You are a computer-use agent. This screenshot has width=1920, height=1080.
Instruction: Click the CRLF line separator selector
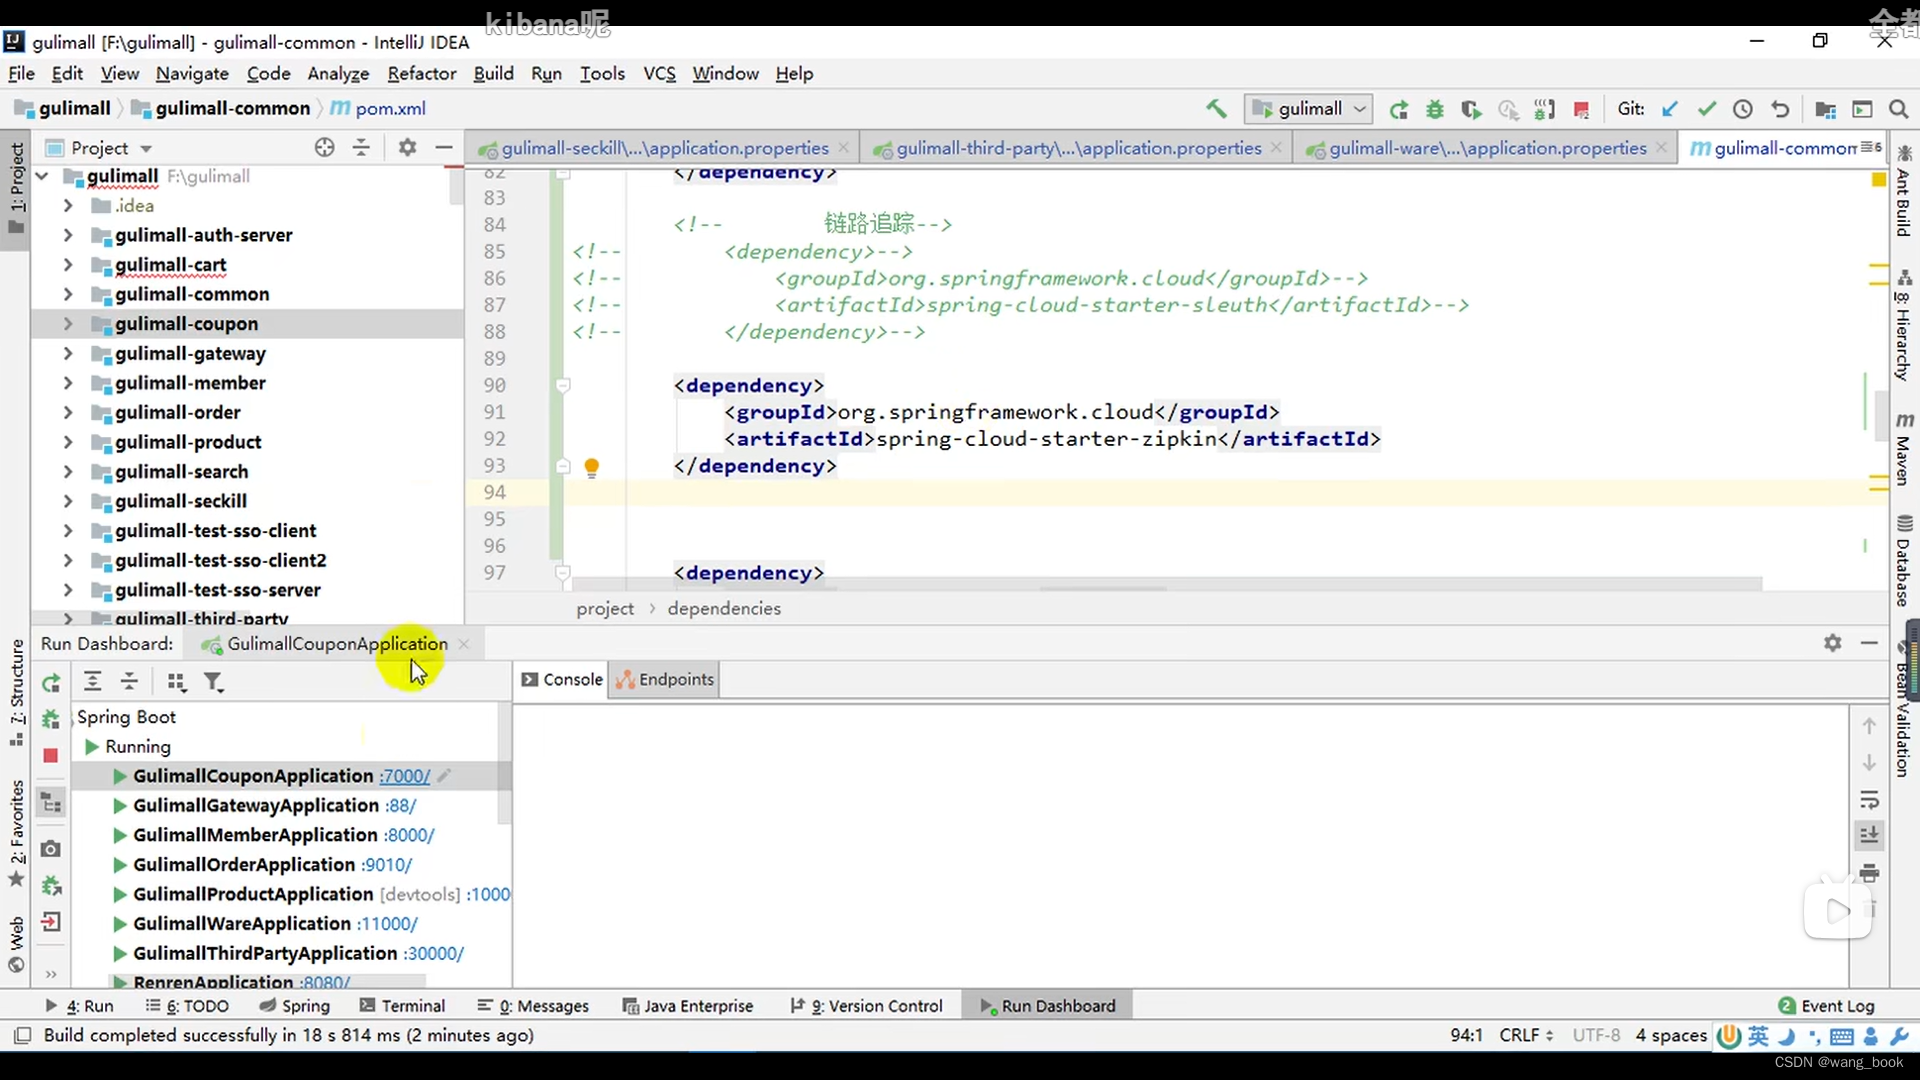tap(1526, 1036)
